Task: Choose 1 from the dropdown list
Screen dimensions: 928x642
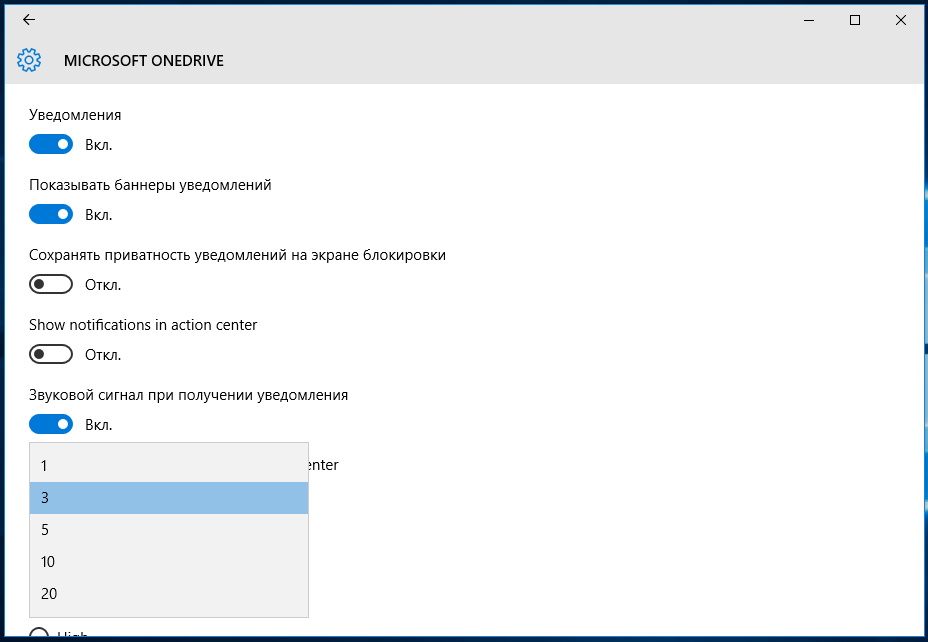Action: (x=169, y=466)
